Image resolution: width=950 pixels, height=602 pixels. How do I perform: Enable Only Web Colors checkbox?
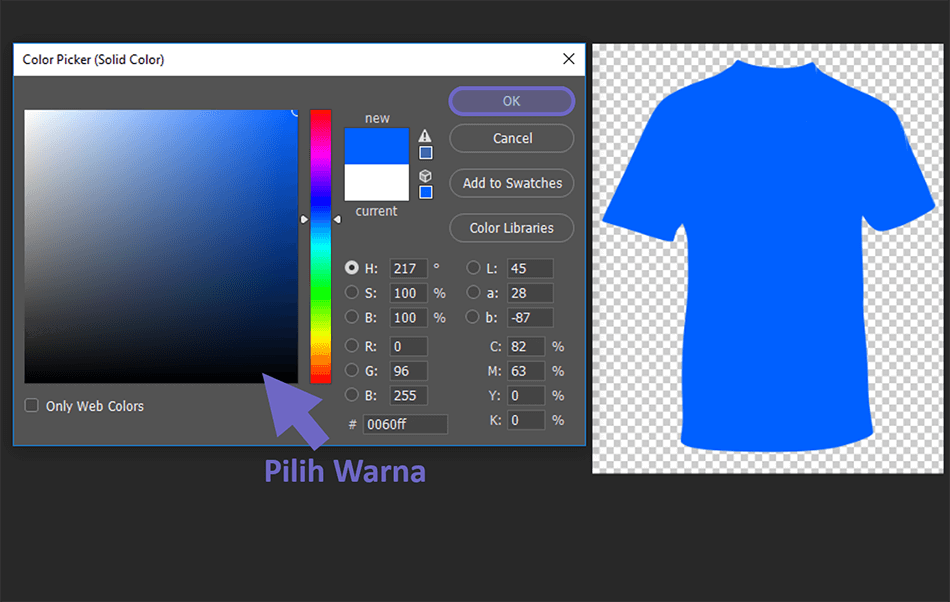(32, 405)
